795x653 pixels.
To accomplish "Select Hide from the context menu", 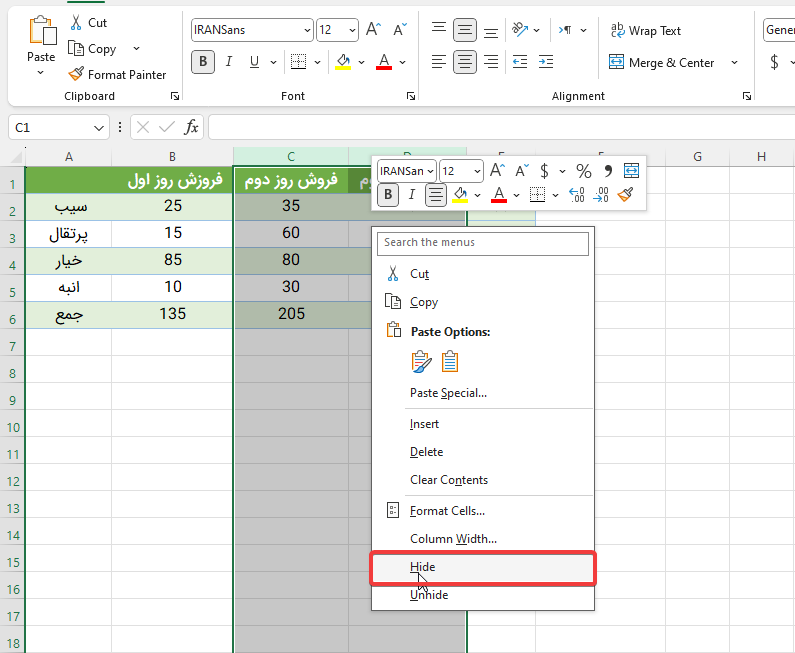I will tap(423, 567).
